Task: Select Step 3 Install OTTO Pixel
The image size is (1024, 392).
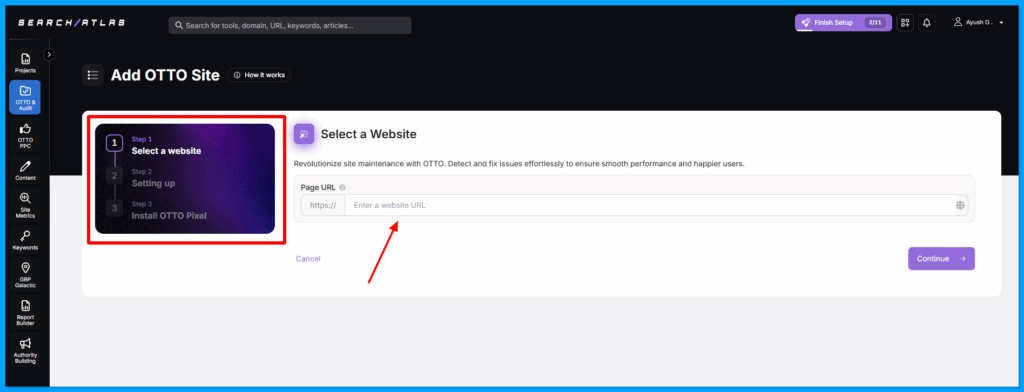Action: coord(157,210)
